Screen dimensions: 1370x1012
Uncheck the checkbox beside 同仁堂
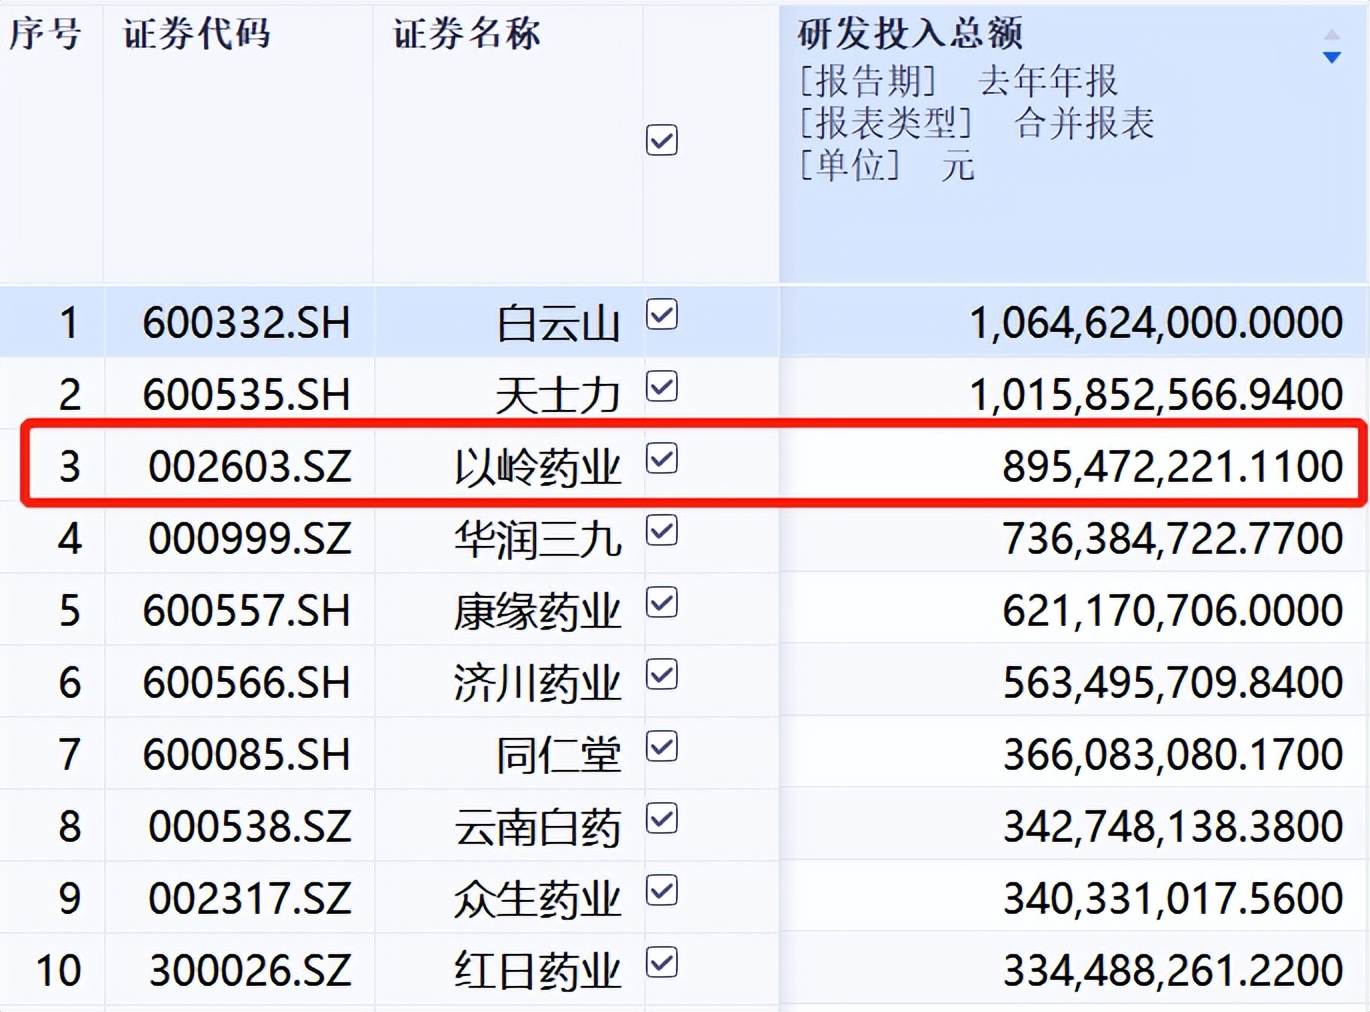click(x=663, y=745)
